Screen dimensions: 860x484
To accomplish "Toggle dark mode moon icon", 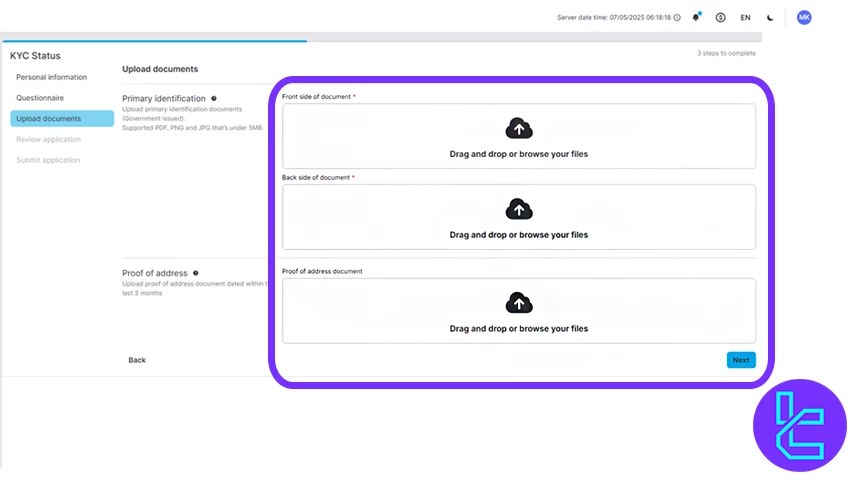I will (x=770, y=18).
